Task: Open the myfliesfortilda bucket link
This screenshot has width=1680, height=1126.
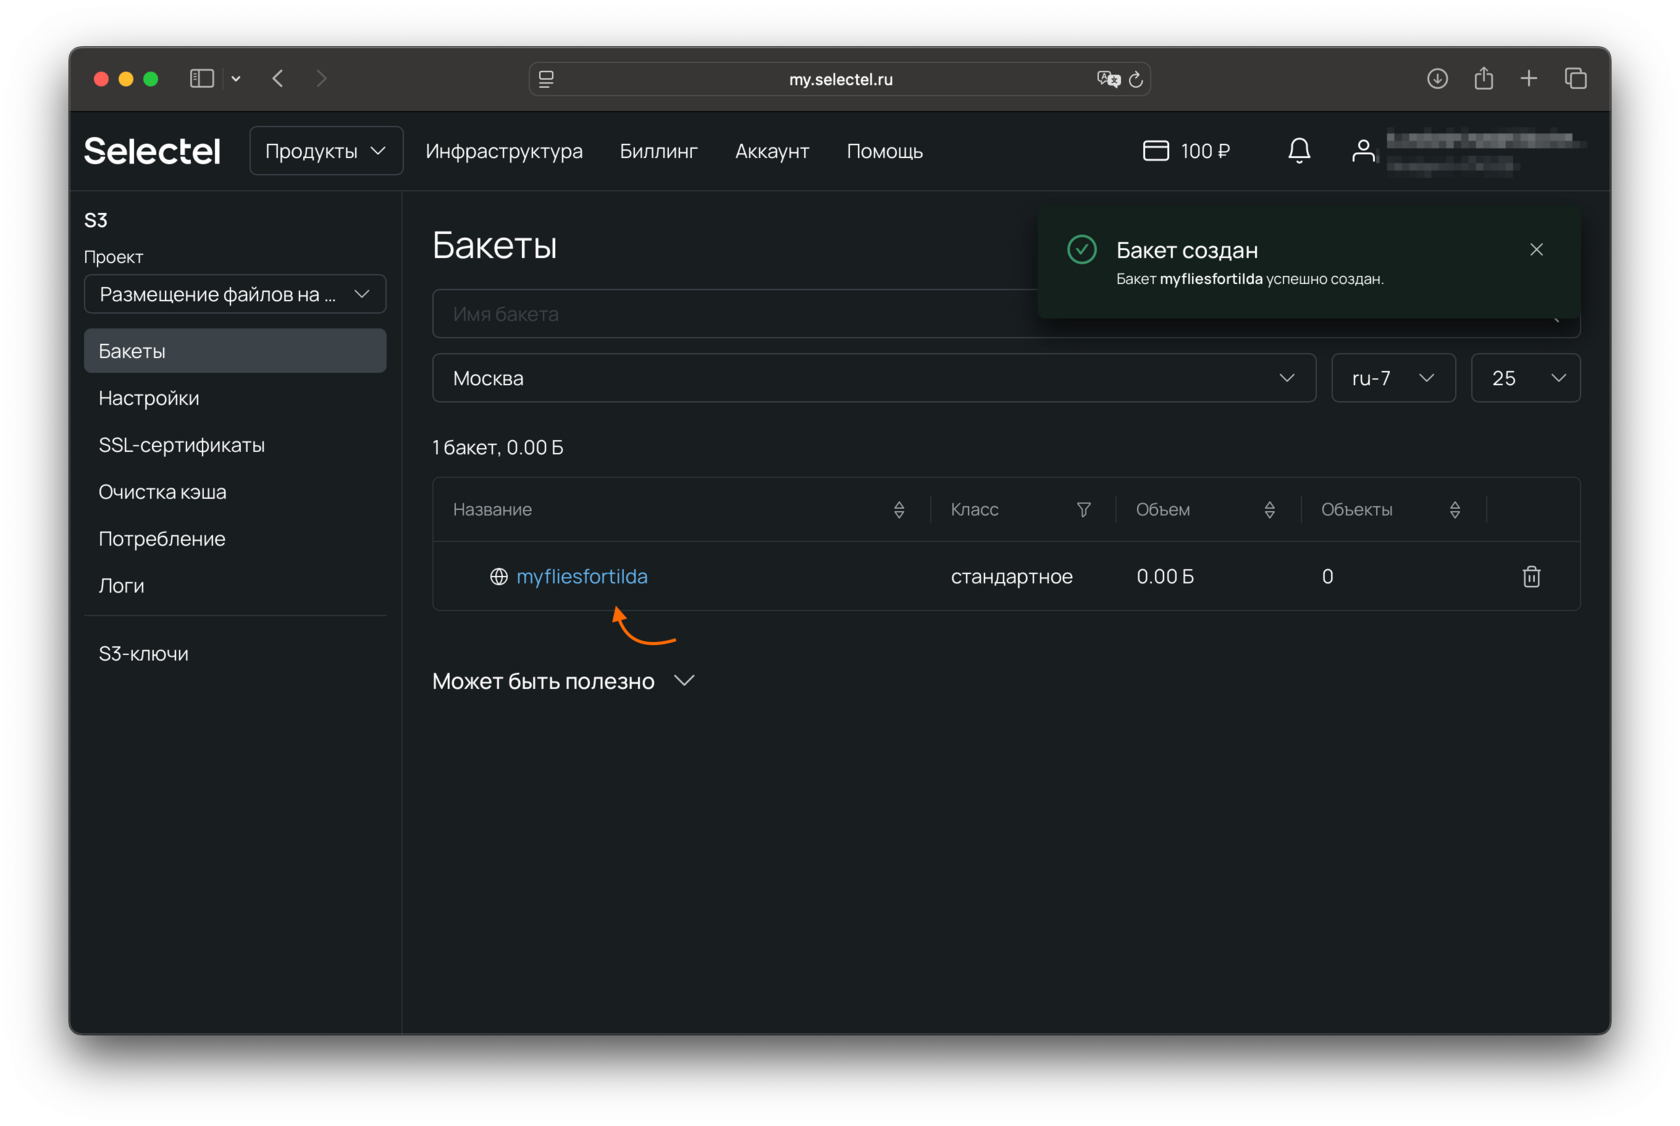Action: pos(582,576)
